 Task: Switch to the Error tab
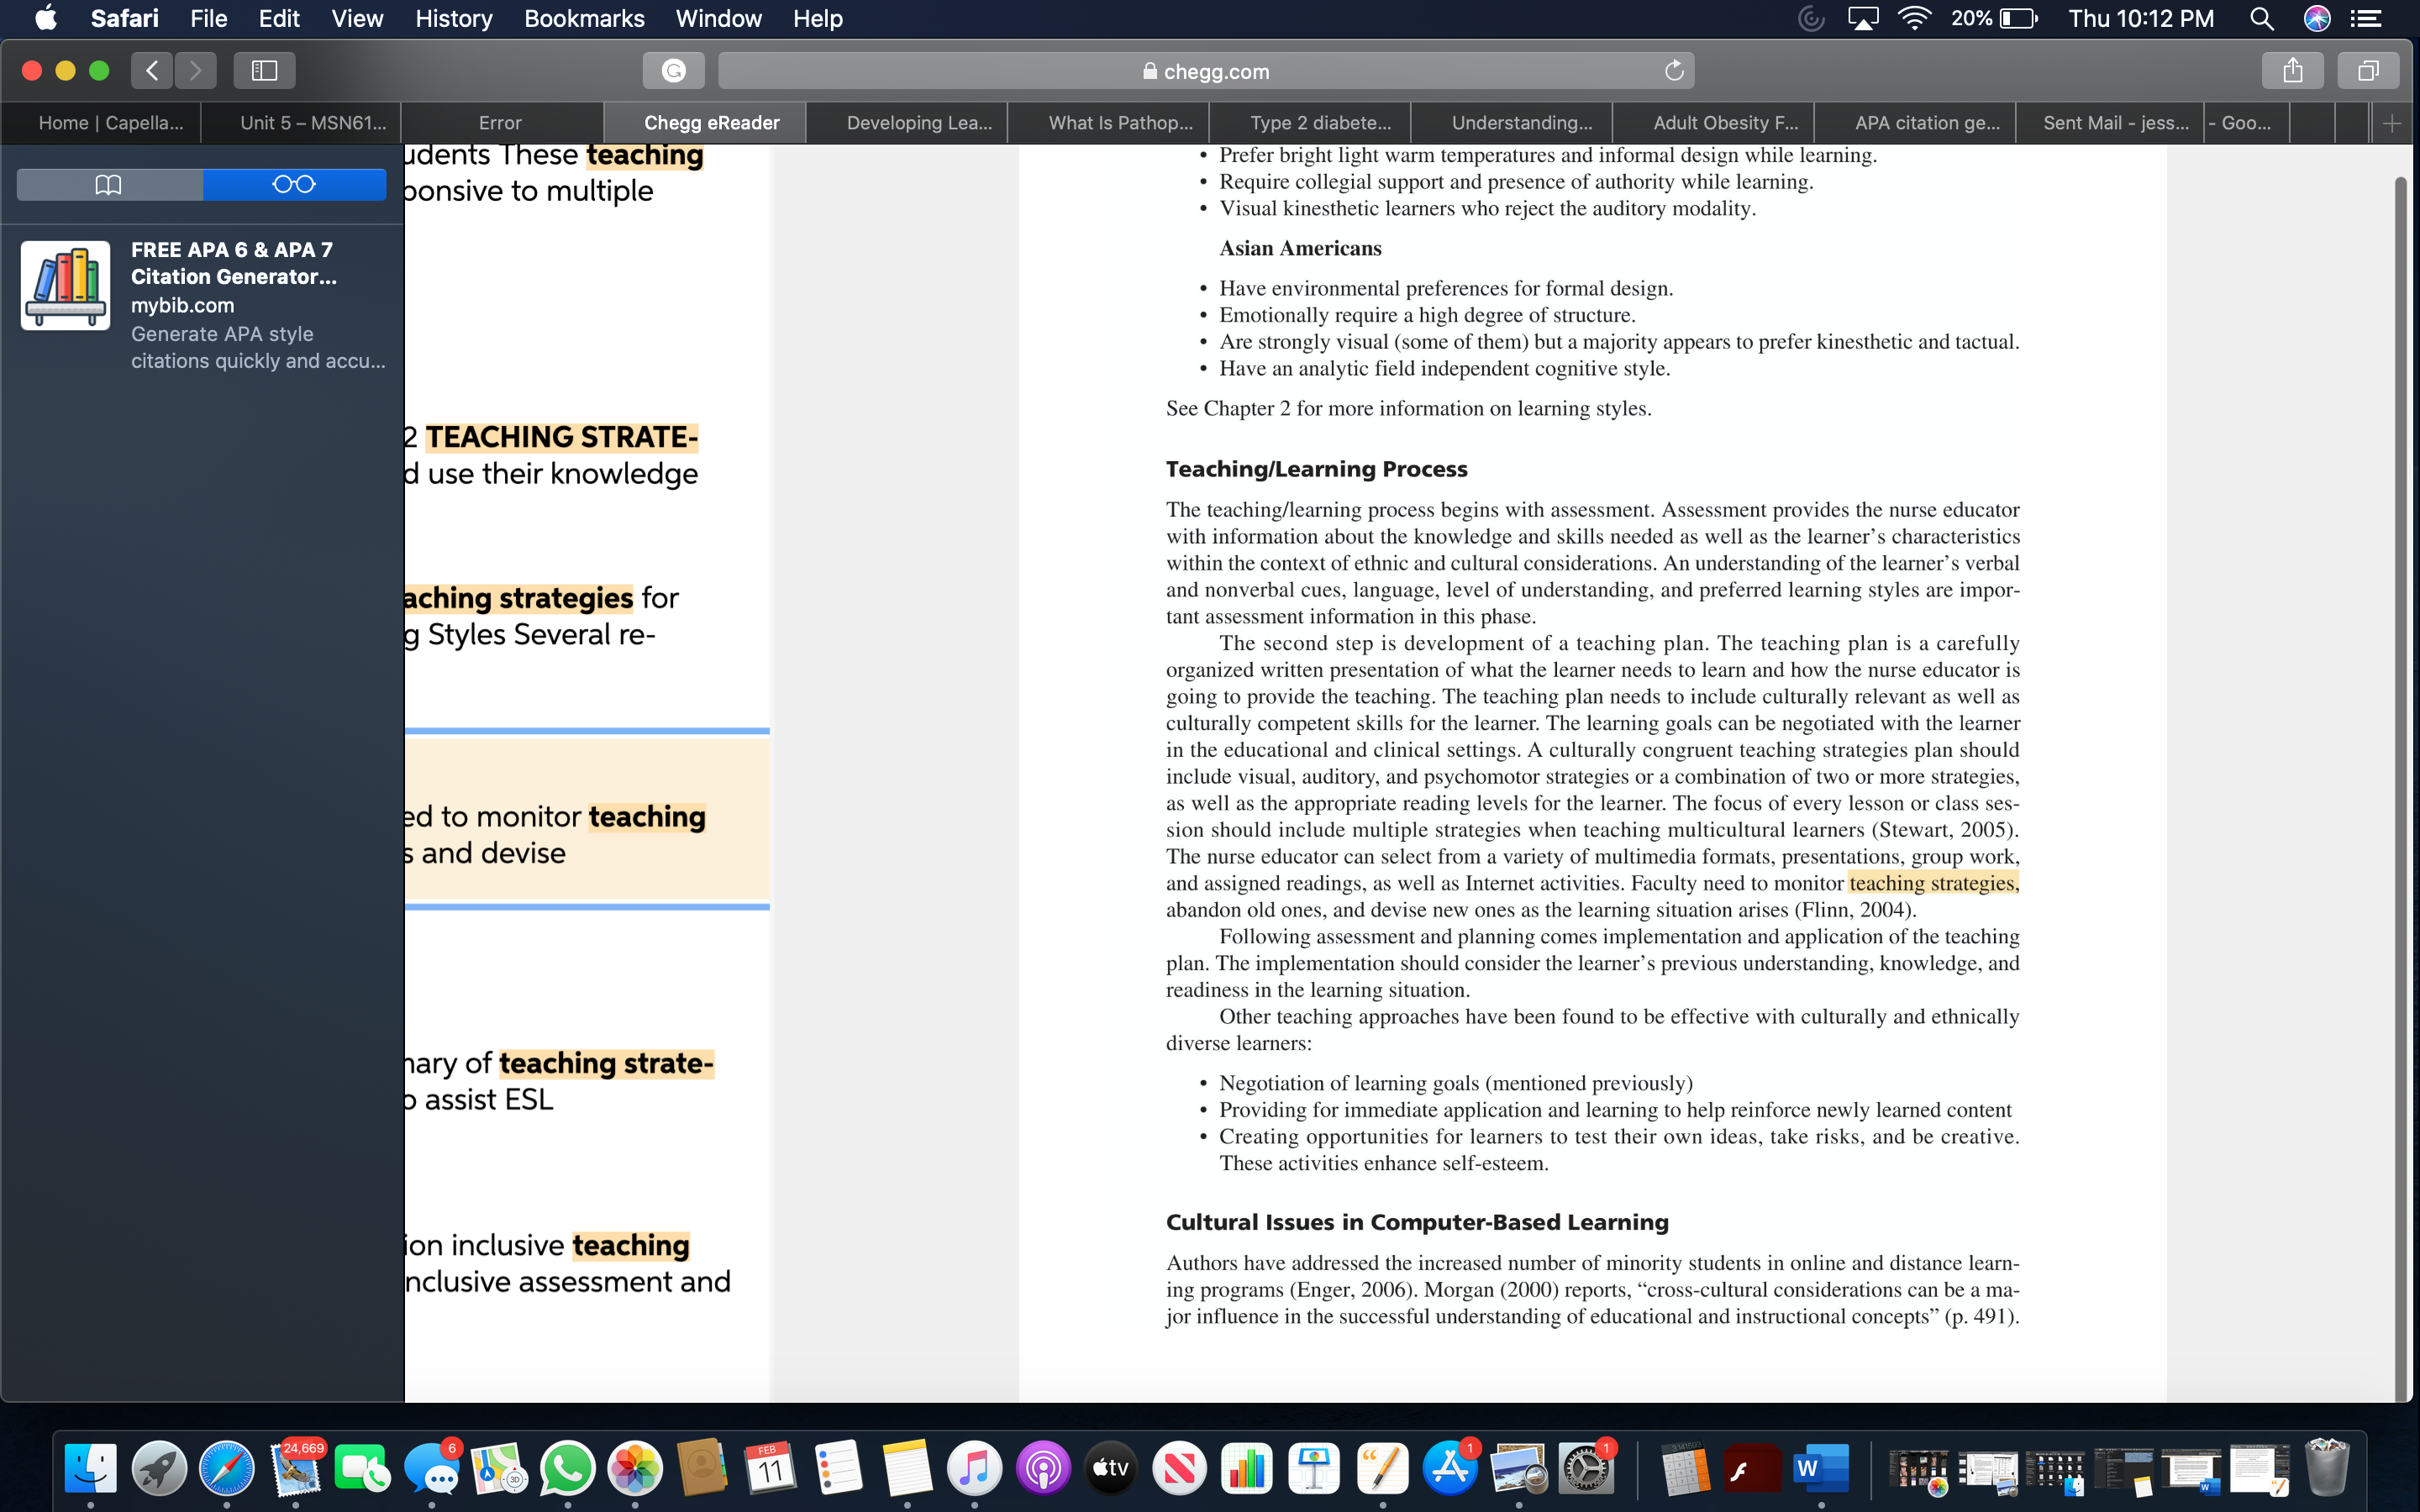pyautogui.click(x=500, y=123)
